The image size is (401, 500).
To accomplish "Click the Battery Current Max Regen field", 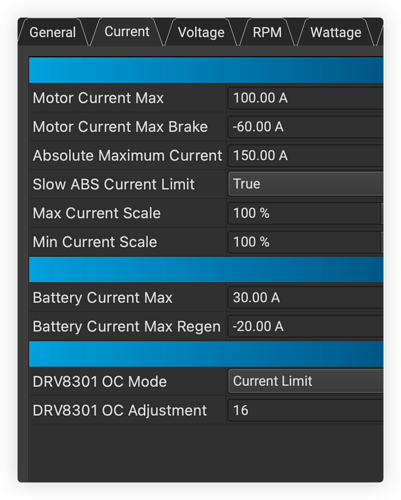I will (x=306, y=326).
